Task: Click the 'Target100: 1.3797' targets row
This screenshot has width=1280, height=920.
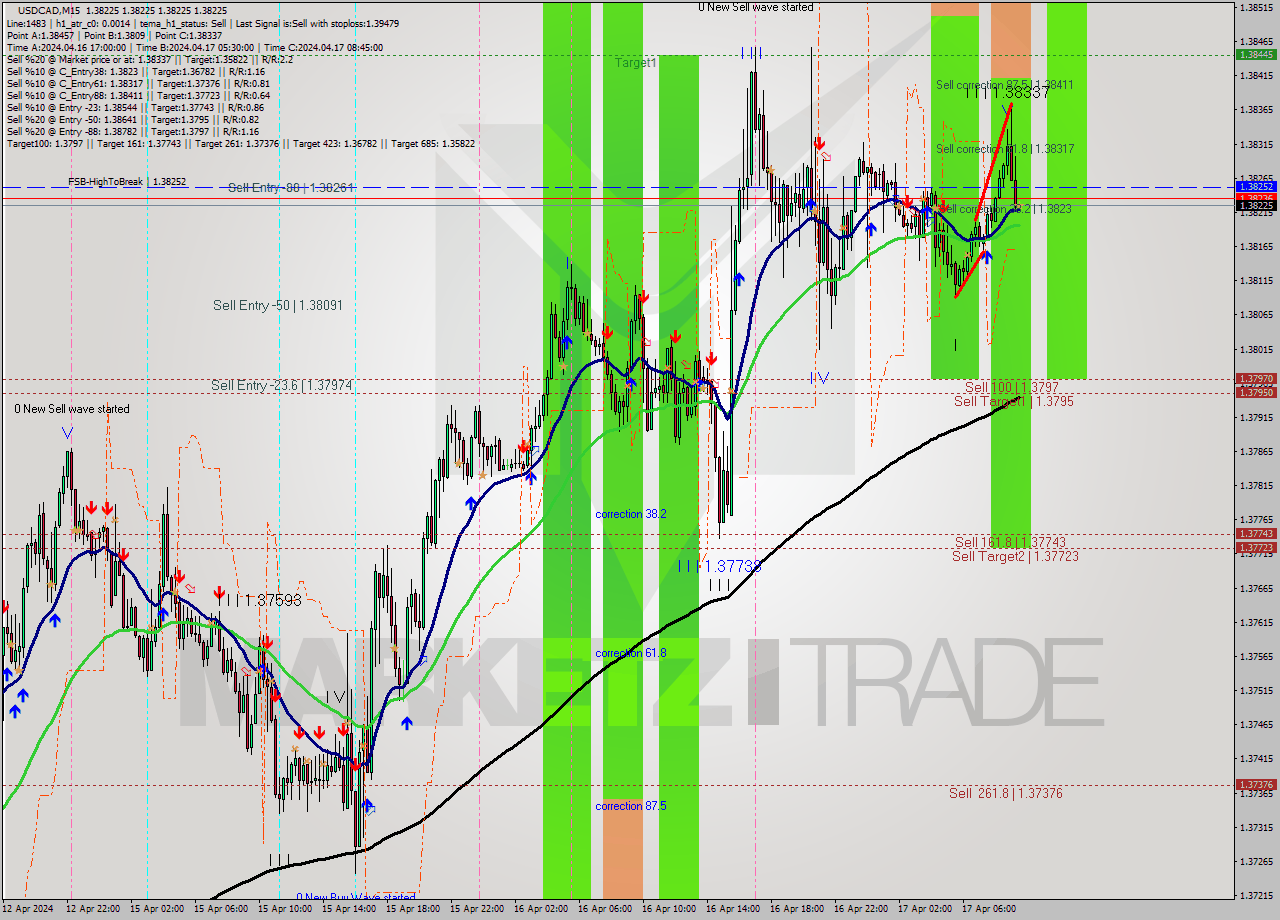Action: point(240,143)
